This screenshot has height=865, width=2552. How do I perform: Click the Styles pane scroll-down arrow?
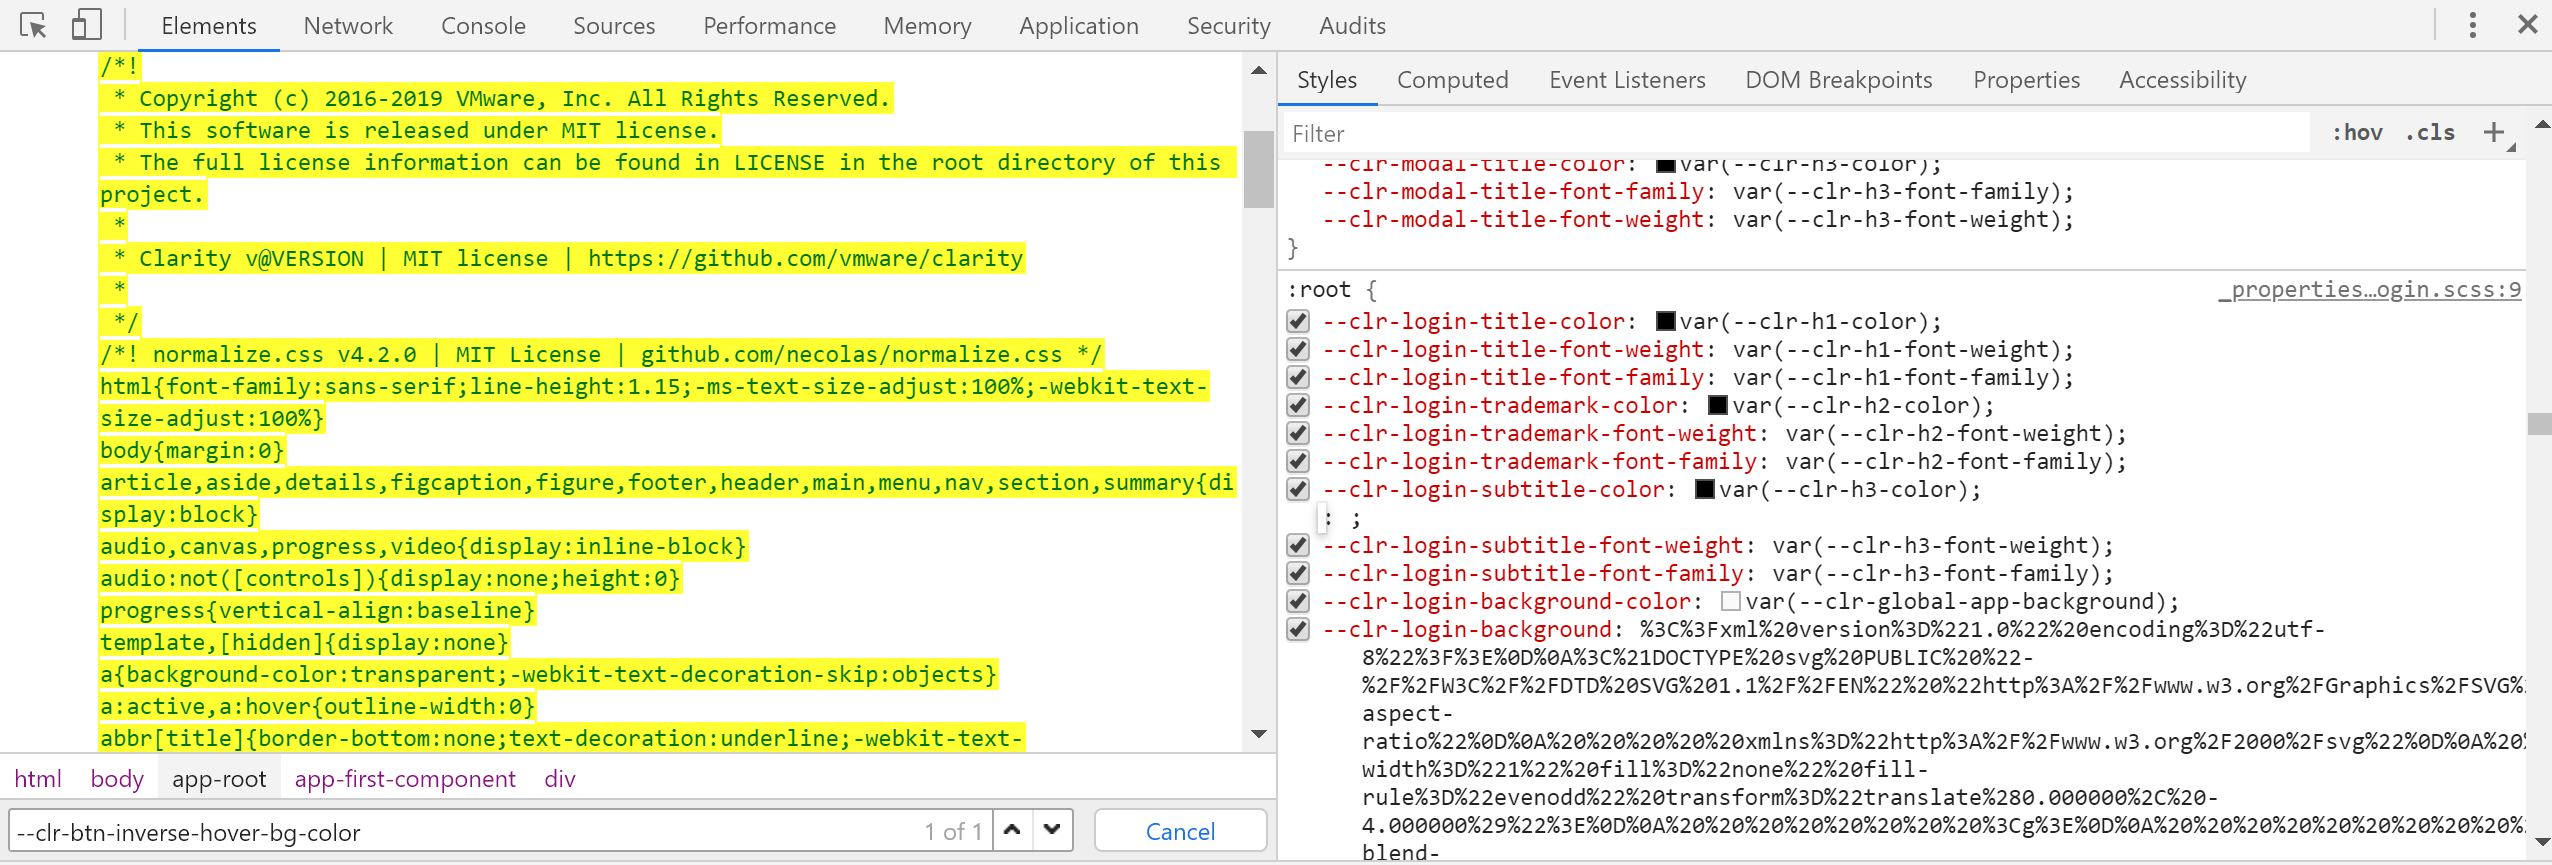pyautogui.click(x=2541, y=841)
